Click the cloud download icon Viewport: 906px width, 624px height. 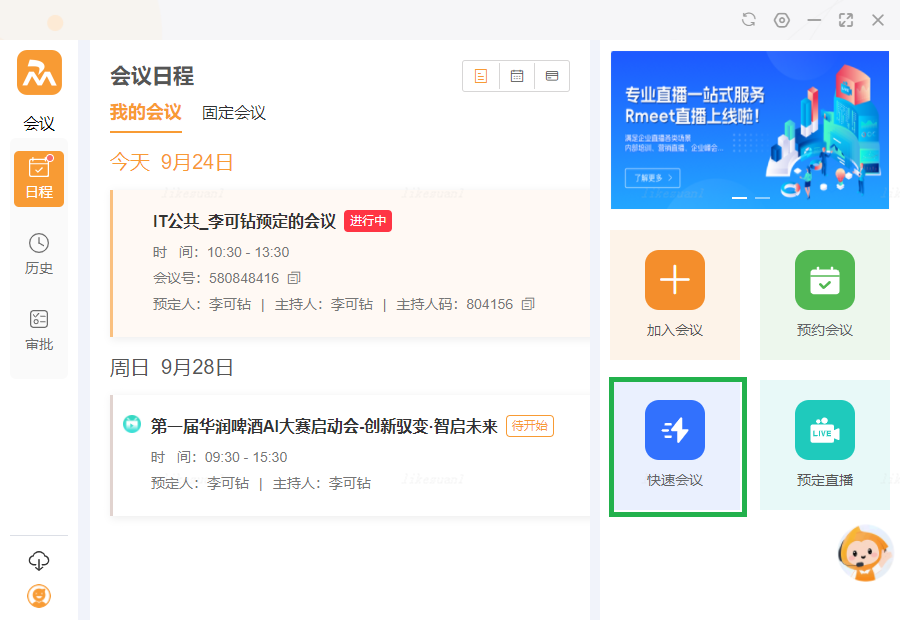(x=39, y=561)
